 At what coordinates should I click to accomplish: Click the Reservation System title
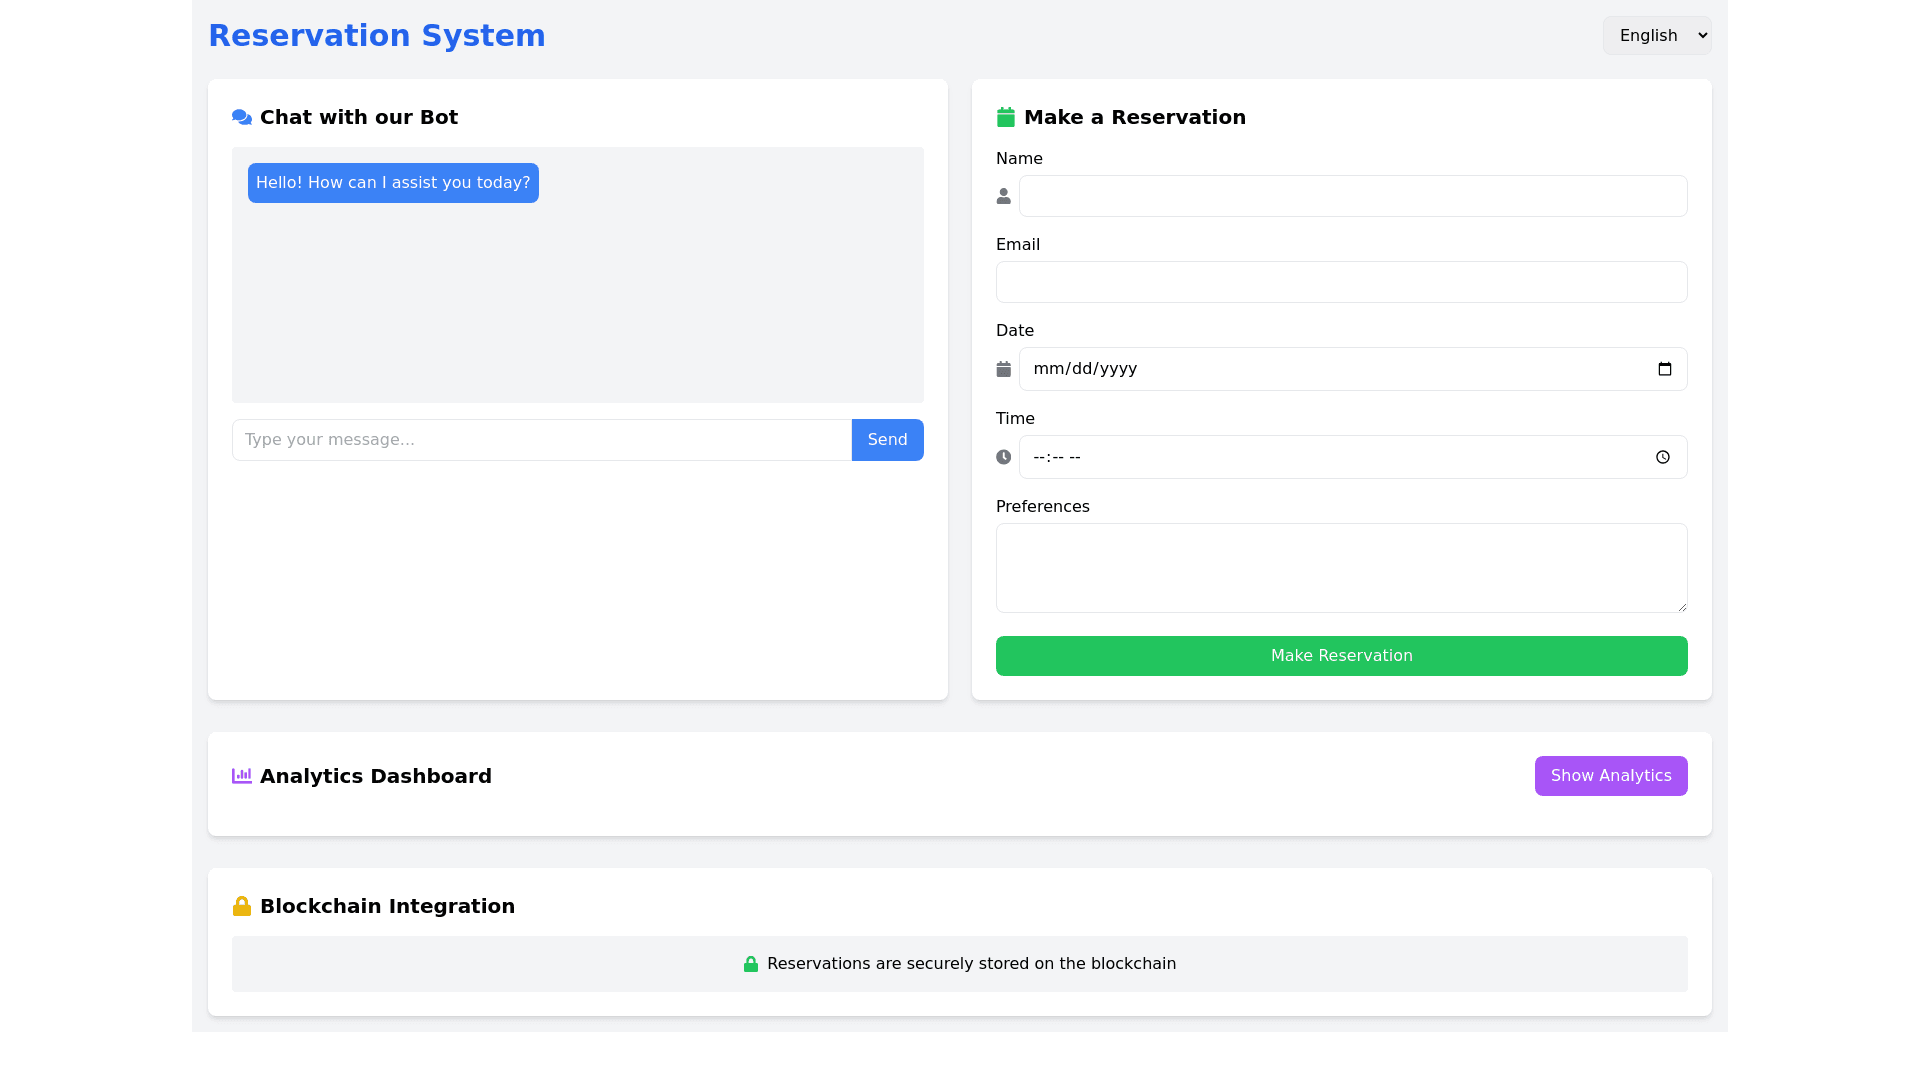(x=376, y=36)
